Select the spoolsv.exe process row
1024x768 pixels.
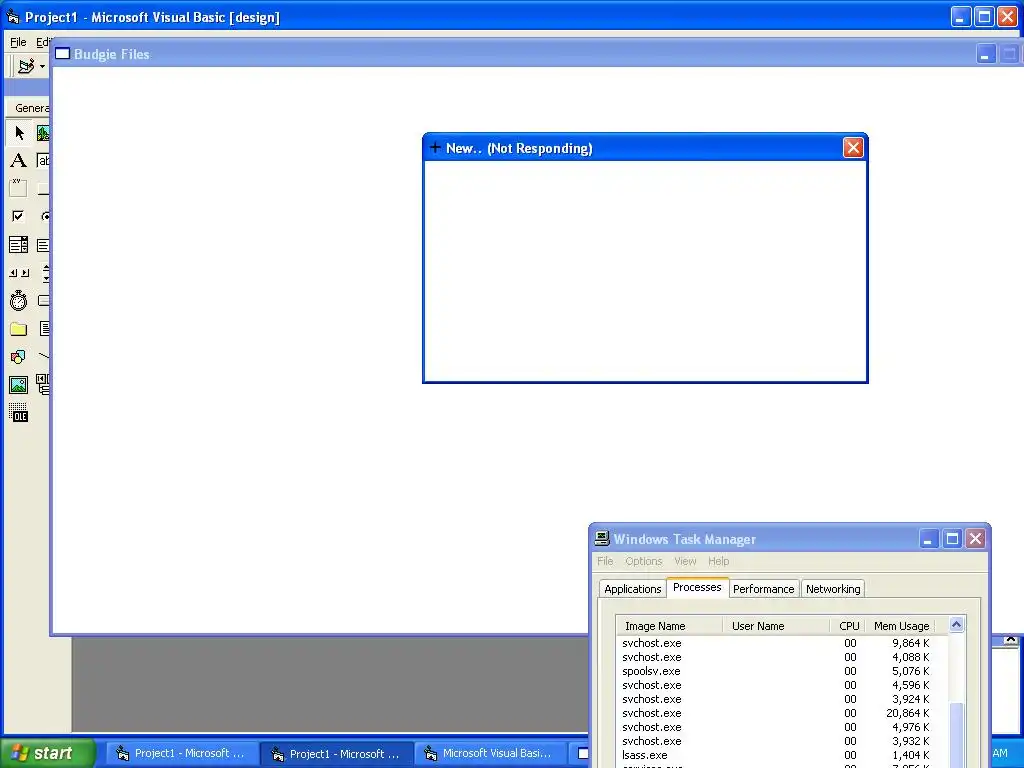pos(782,671)
